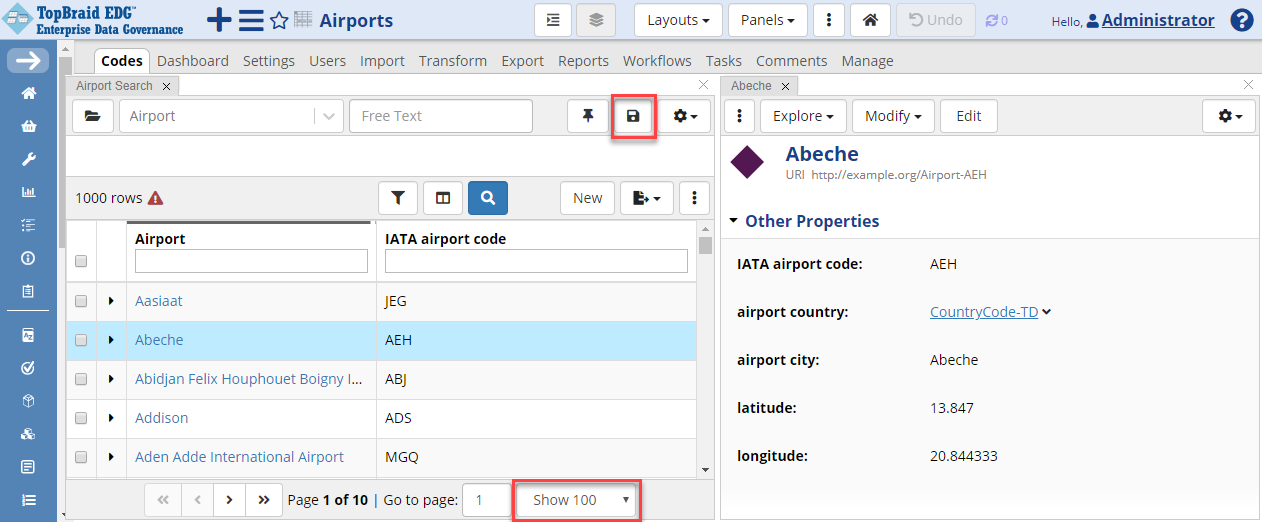1262x522 pixels.
Task: Check the checkbox for Aasiaat row
Action: [81, 301]
